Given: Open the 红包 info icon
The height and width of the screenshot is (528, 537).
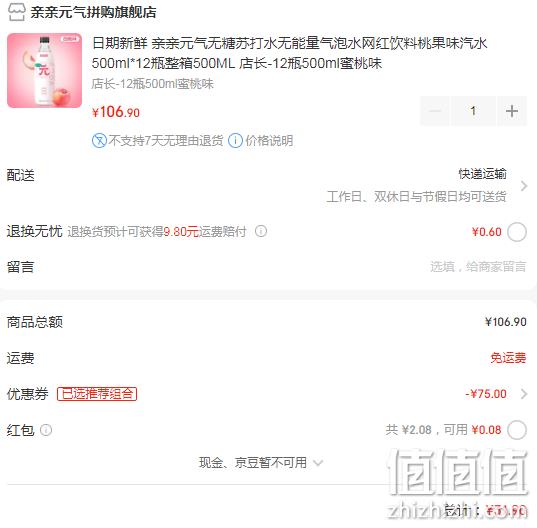Looking at the screenshot, I should coord(46,430).
